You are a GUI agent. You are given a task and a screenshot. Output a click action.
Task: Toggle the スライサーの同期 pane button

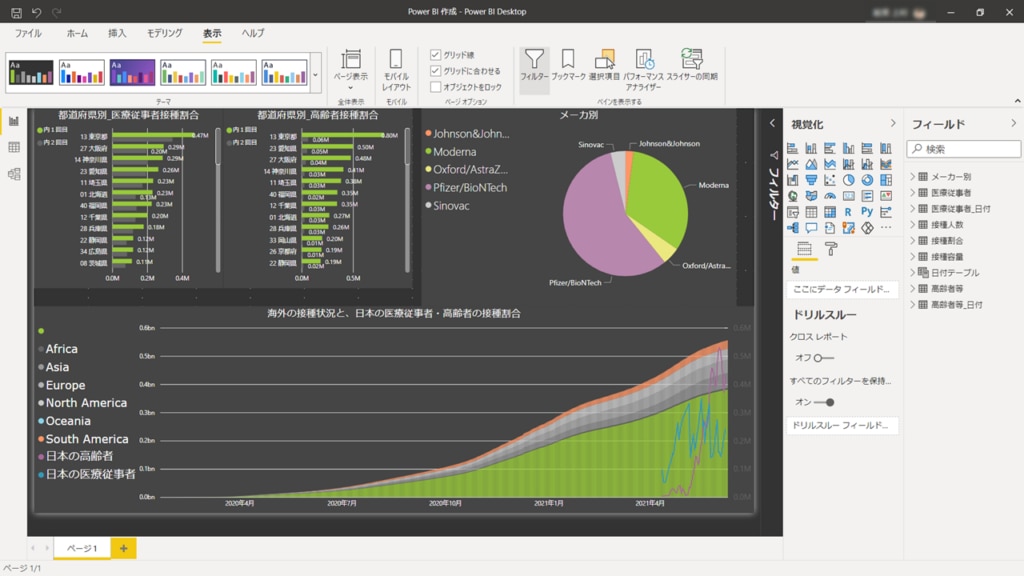pyautogui.click(x=692, y=65)
